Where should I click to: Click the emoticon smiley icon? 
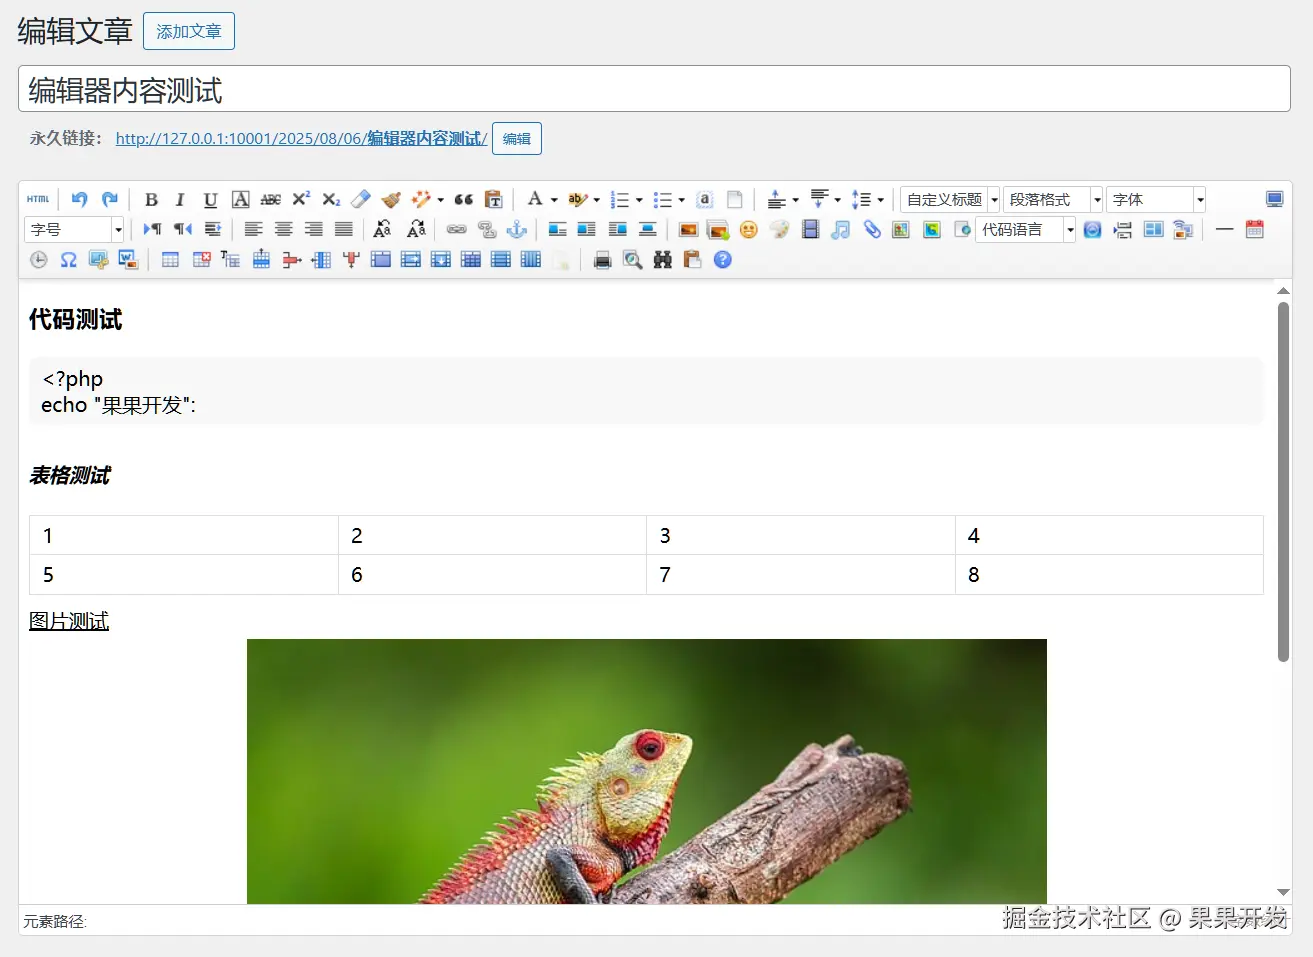(x=749, y=230)
